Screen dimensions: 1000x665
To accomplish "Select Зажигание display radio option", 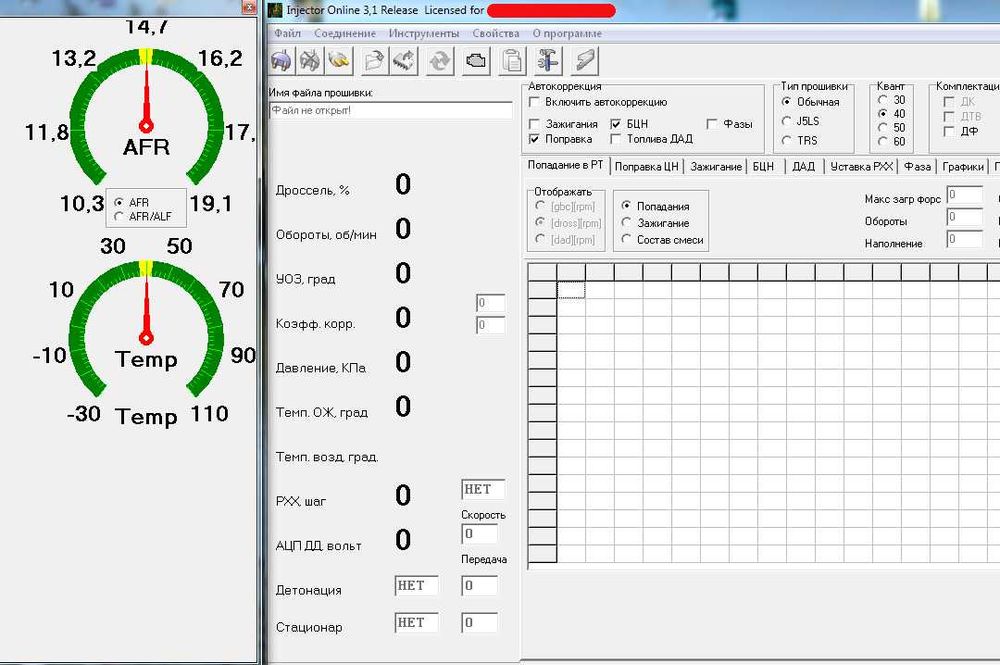I will pos(626,223).
